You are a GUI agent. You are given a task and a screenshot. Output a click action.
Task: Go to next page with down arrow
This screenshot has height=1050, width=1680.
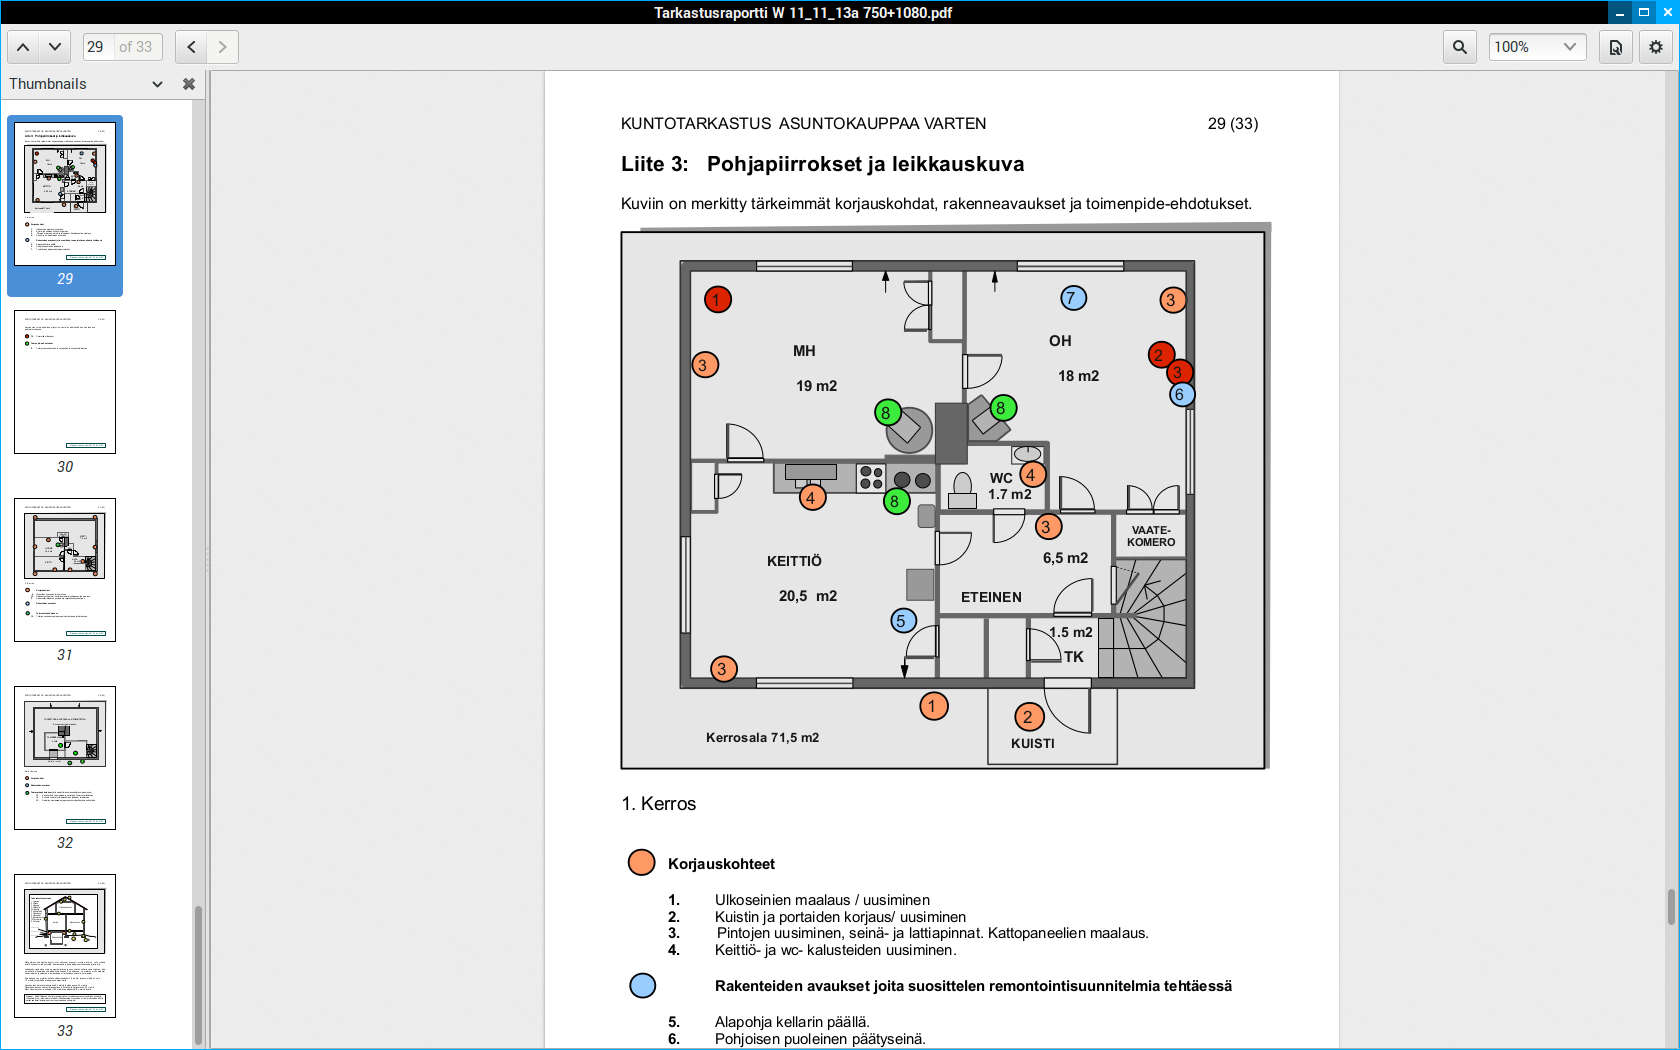pyautogui.click(x=55, y=47)
